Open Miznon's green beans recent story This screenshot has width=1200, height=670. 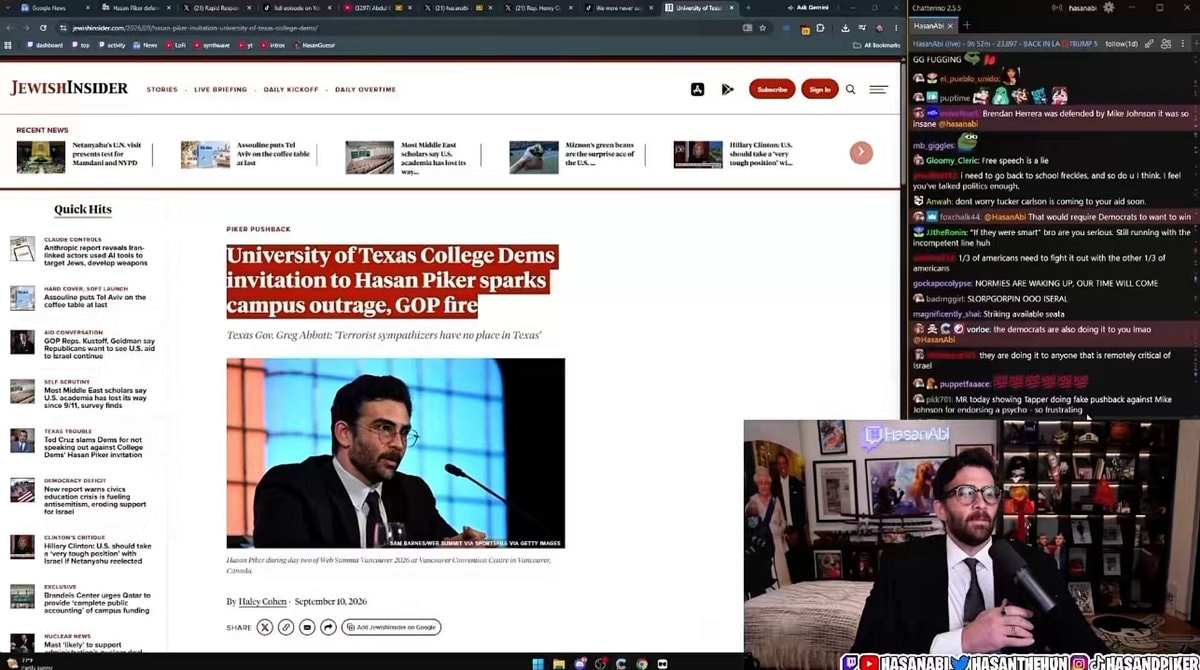[573, 156]
